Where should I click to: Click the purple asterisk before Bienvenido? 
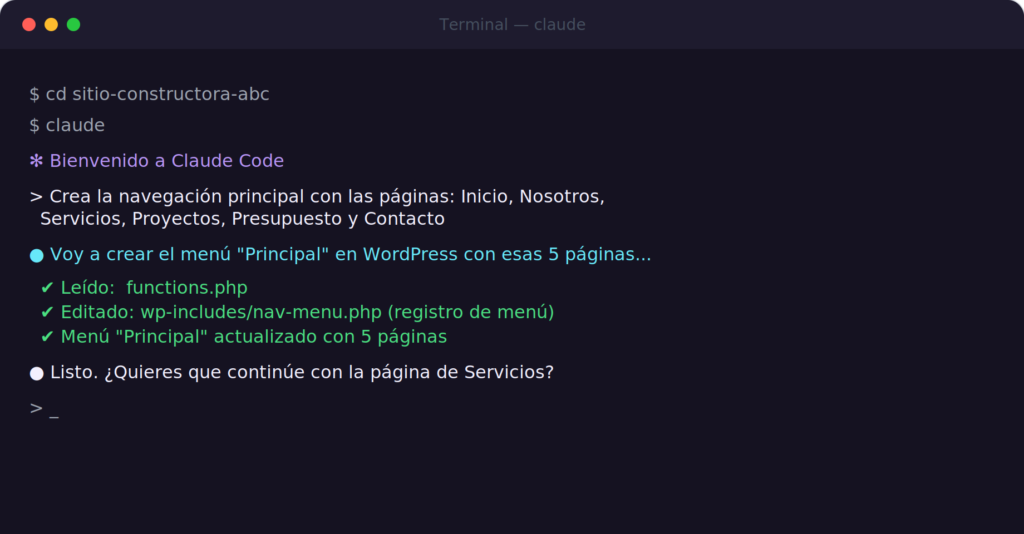pyautogui.click(x=36, y=161)
